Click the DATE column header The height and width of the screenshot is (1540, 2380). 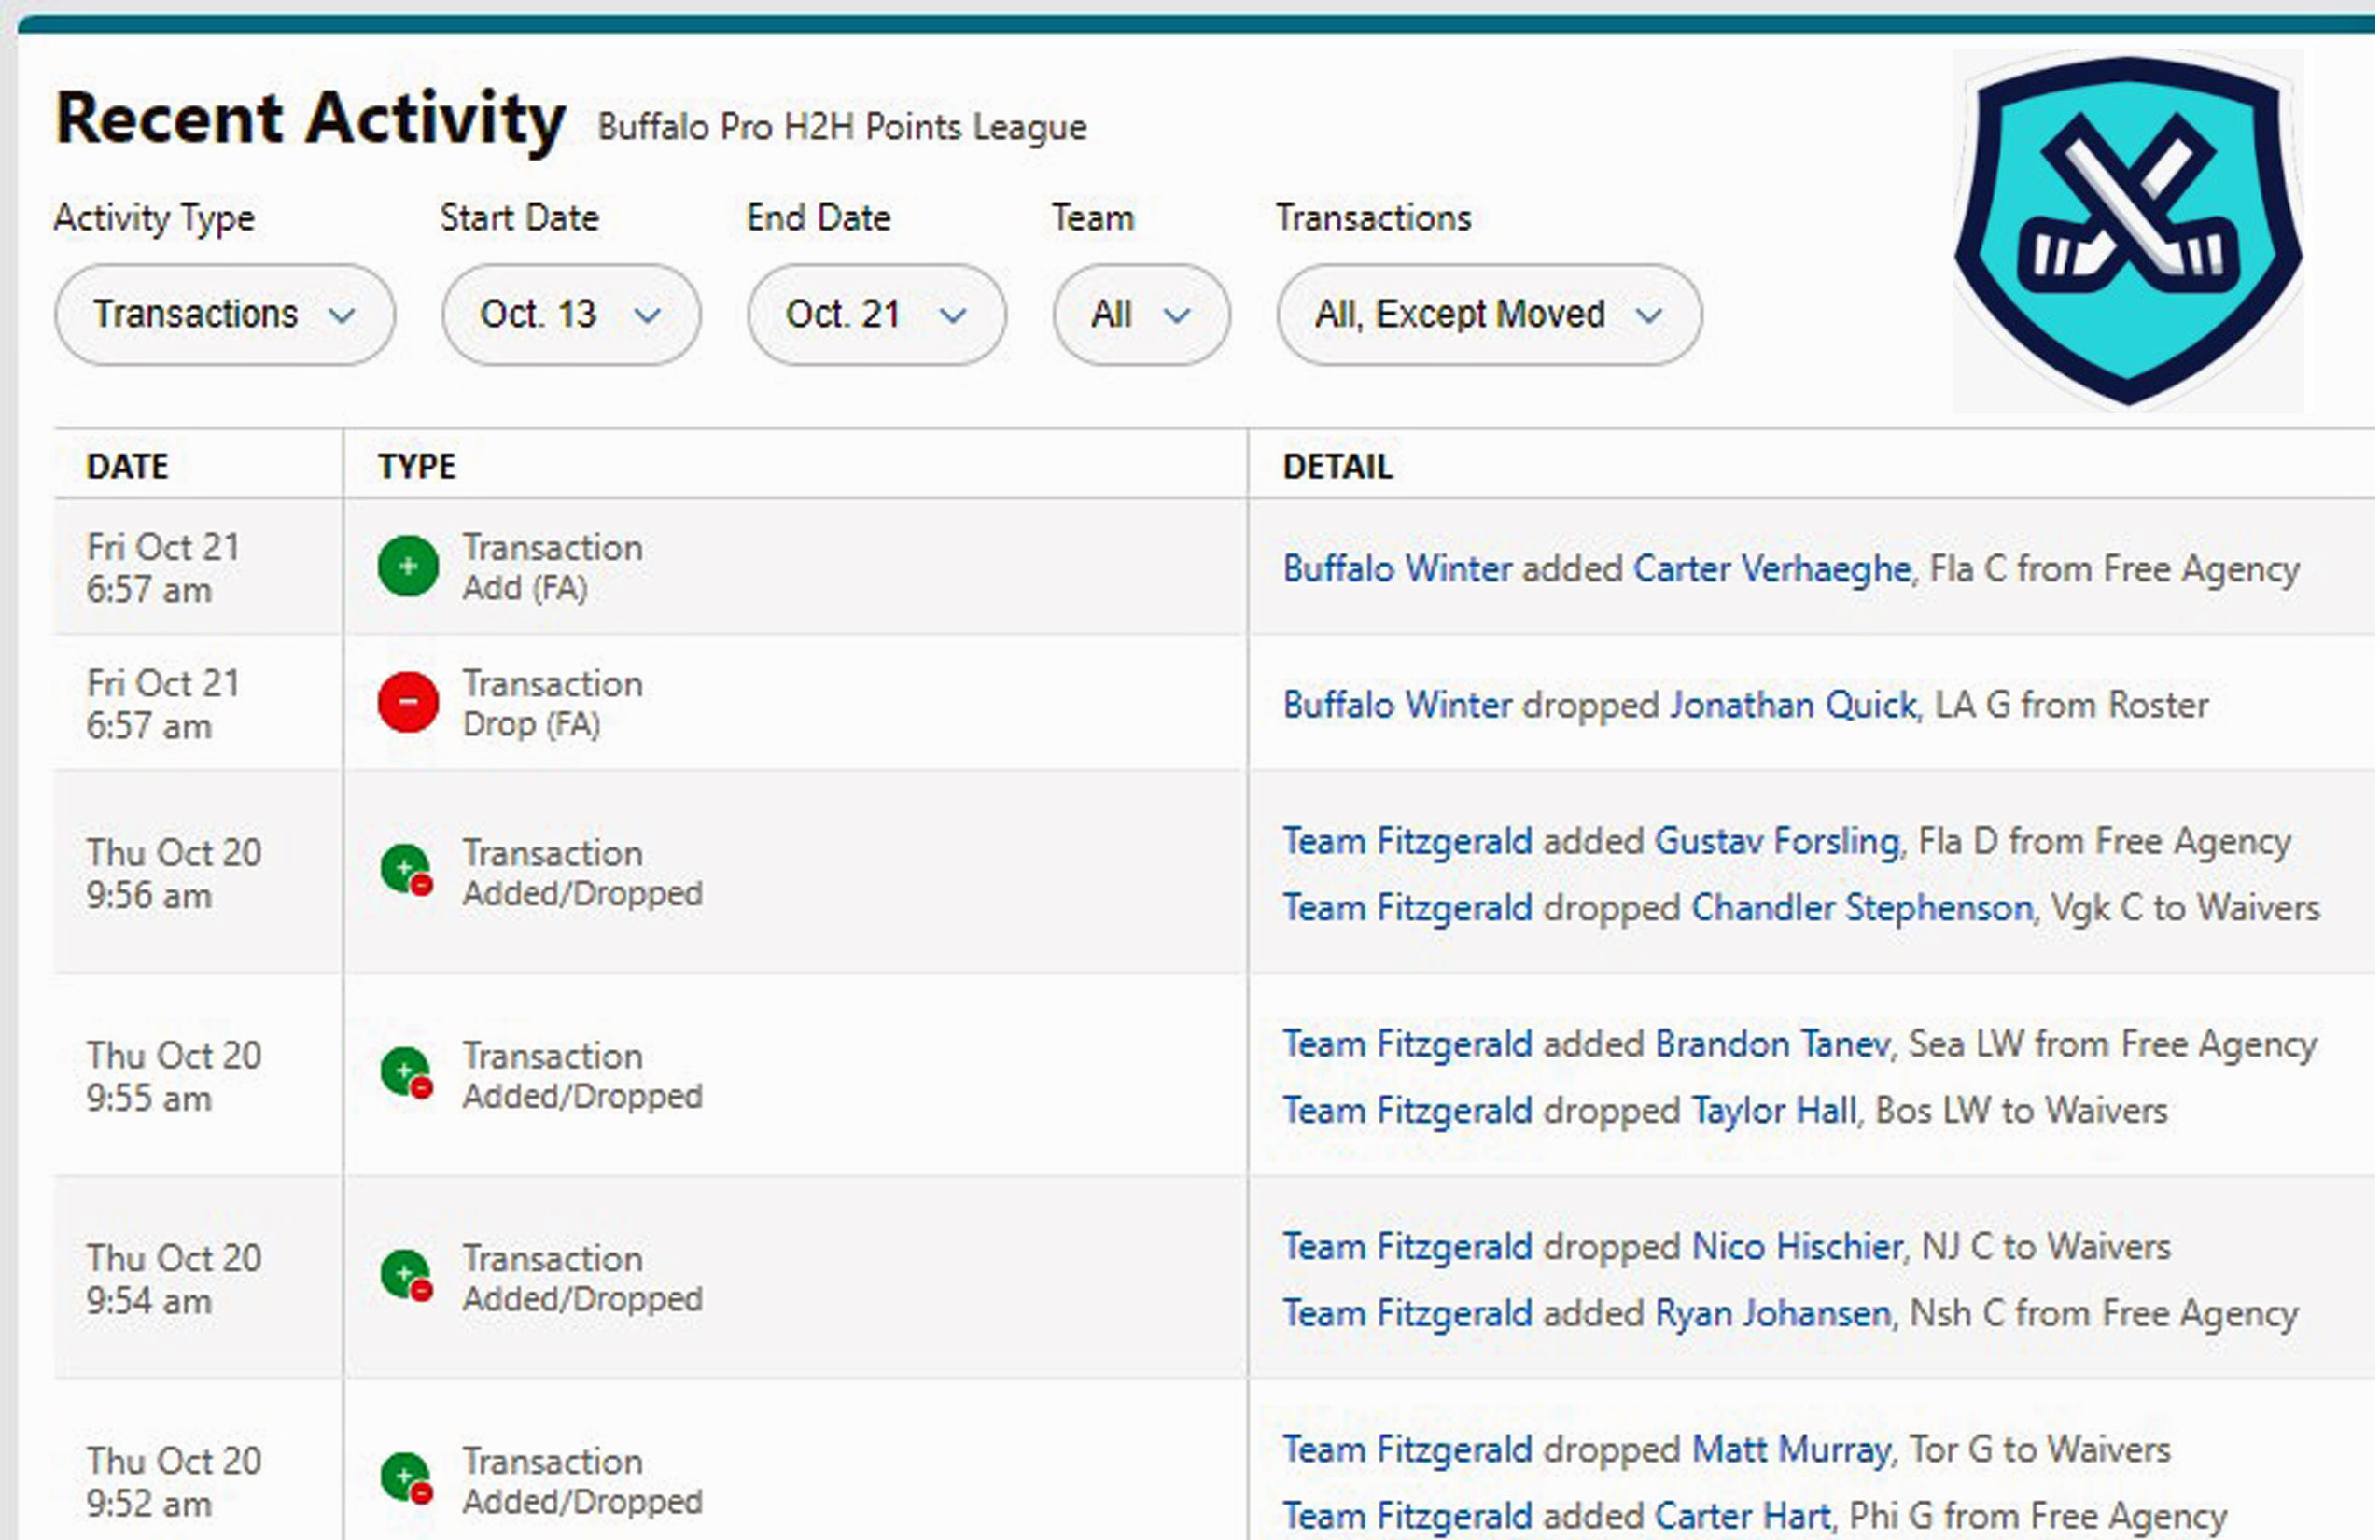tap(127, 466)
